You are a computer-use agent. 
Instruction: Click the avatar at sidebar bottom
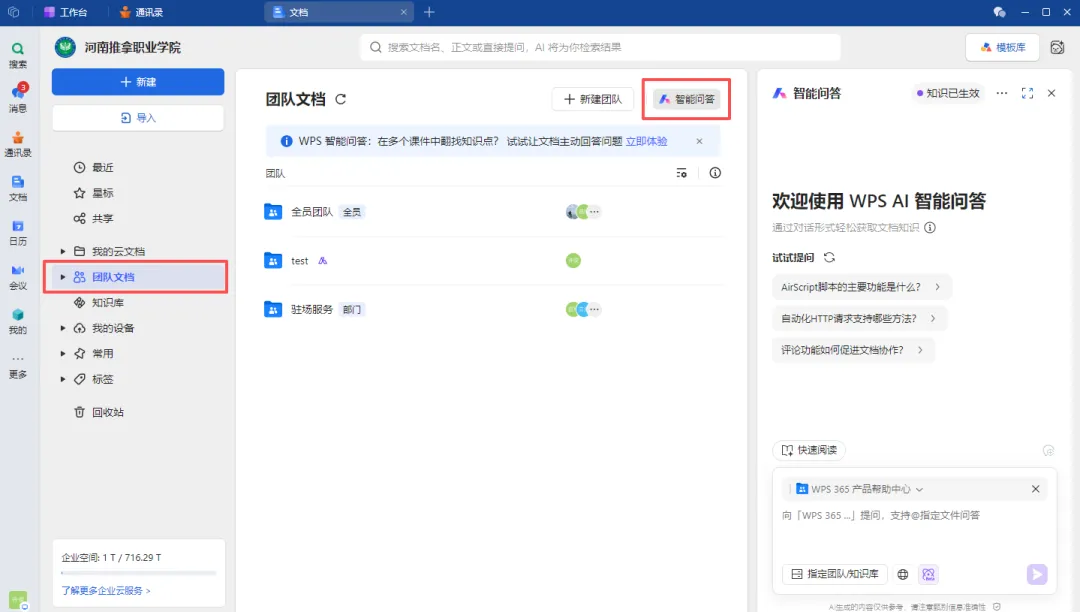point(18,600)
